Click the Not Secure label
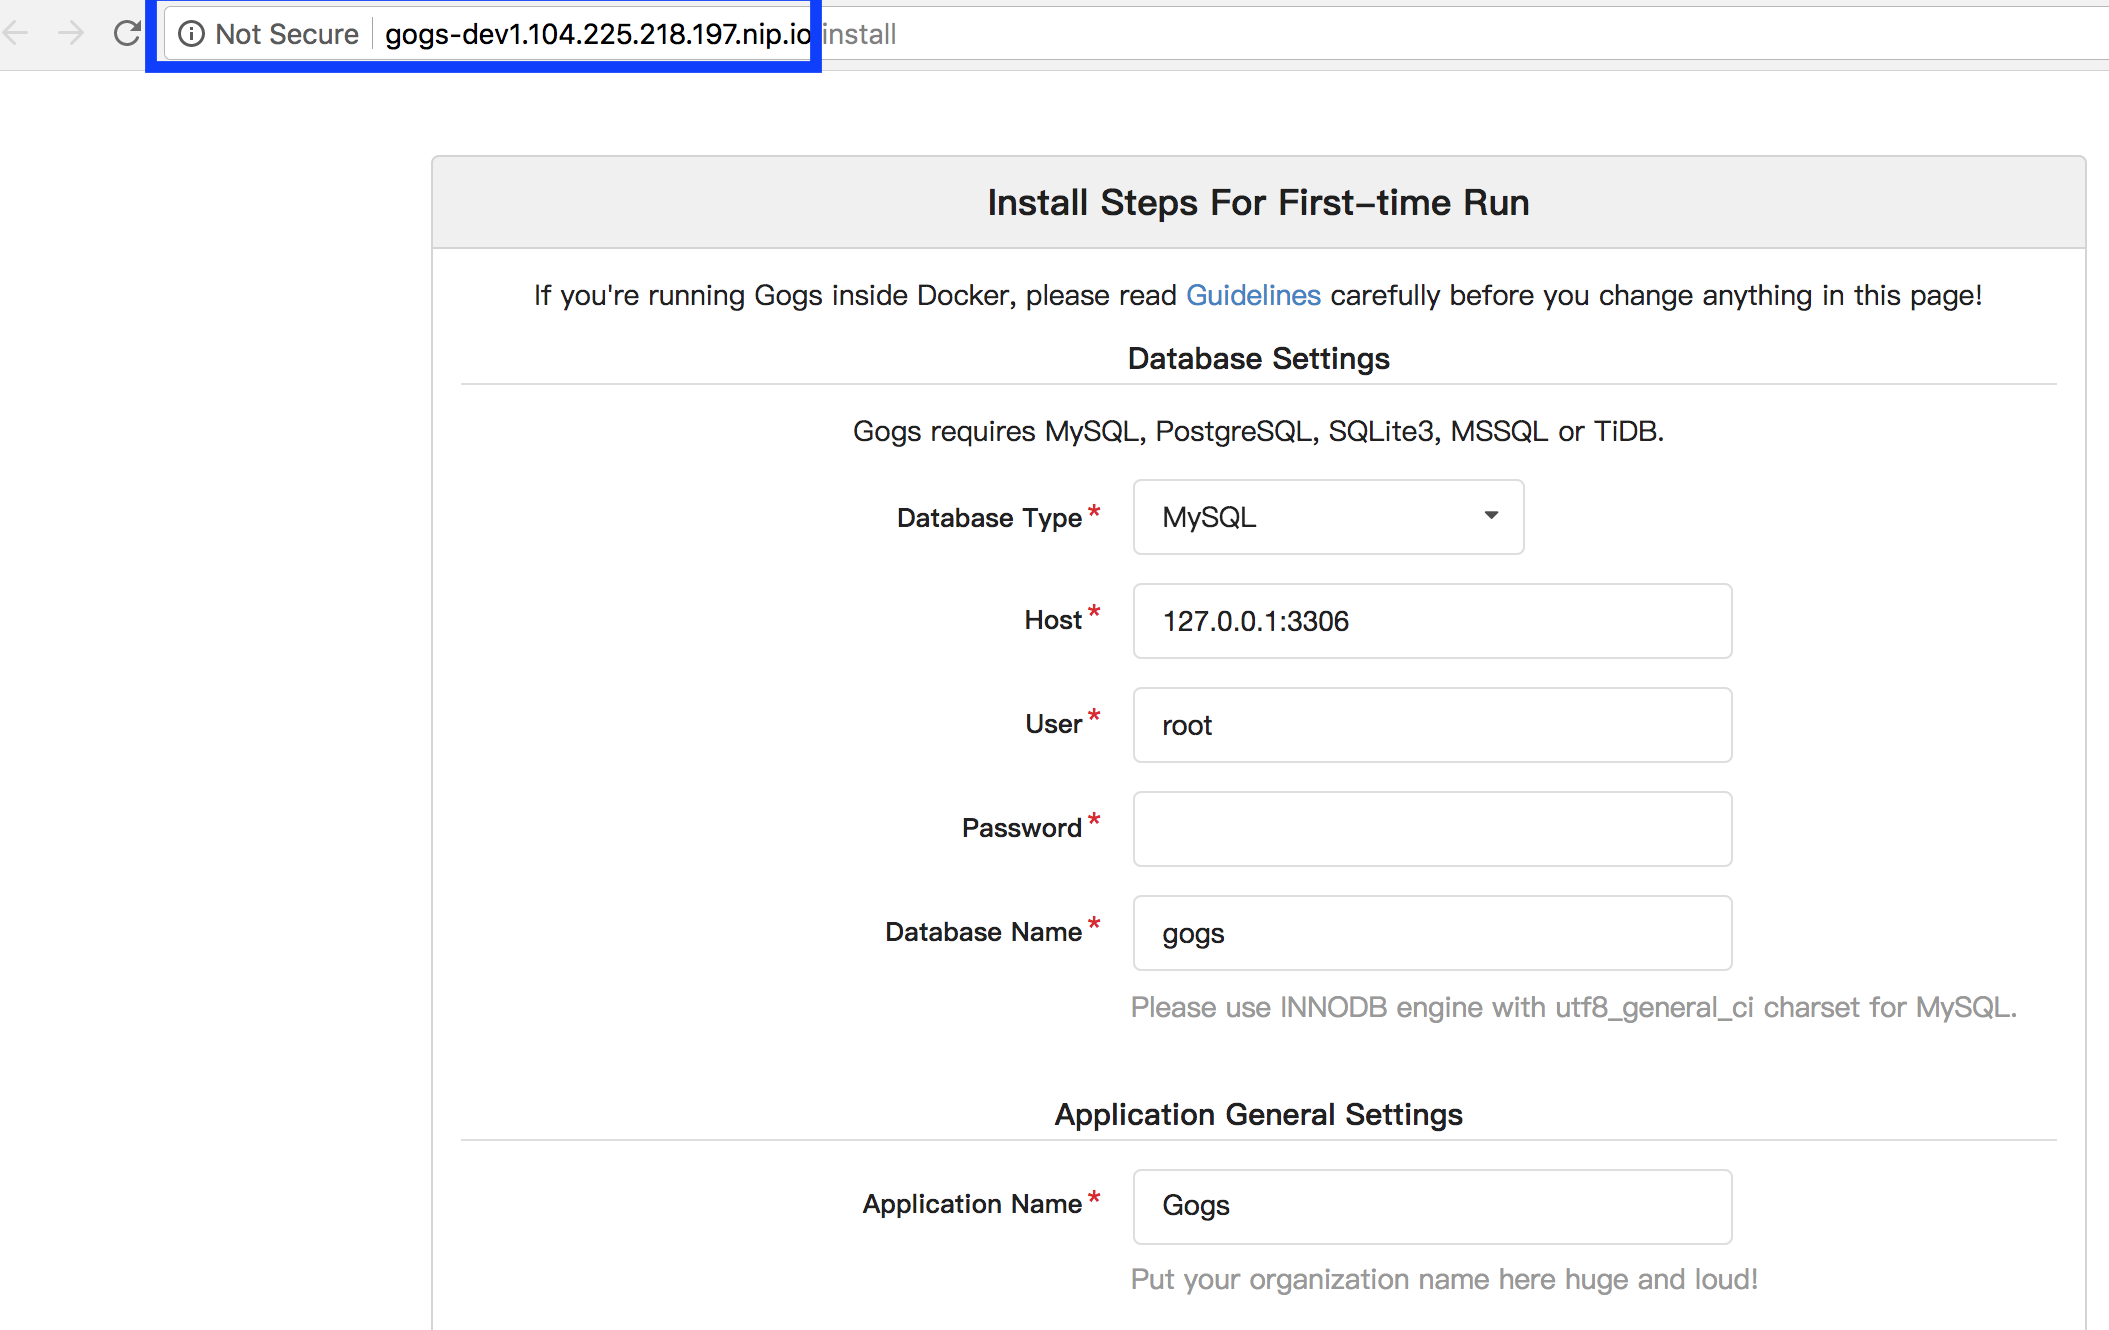Image resolution: width=2109 pixels, height=1330 pixels. [x=287, y=34]
